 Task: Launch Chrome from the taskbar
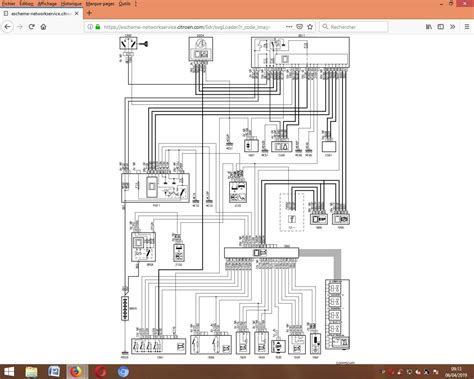[123, 372]
